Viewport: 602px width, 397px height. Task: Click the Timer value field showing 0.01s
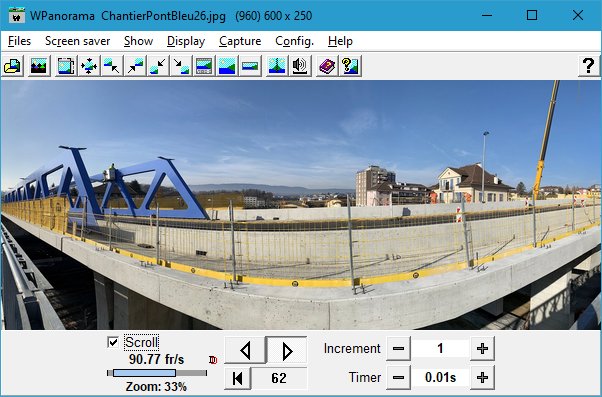click(x=440, y=377)
